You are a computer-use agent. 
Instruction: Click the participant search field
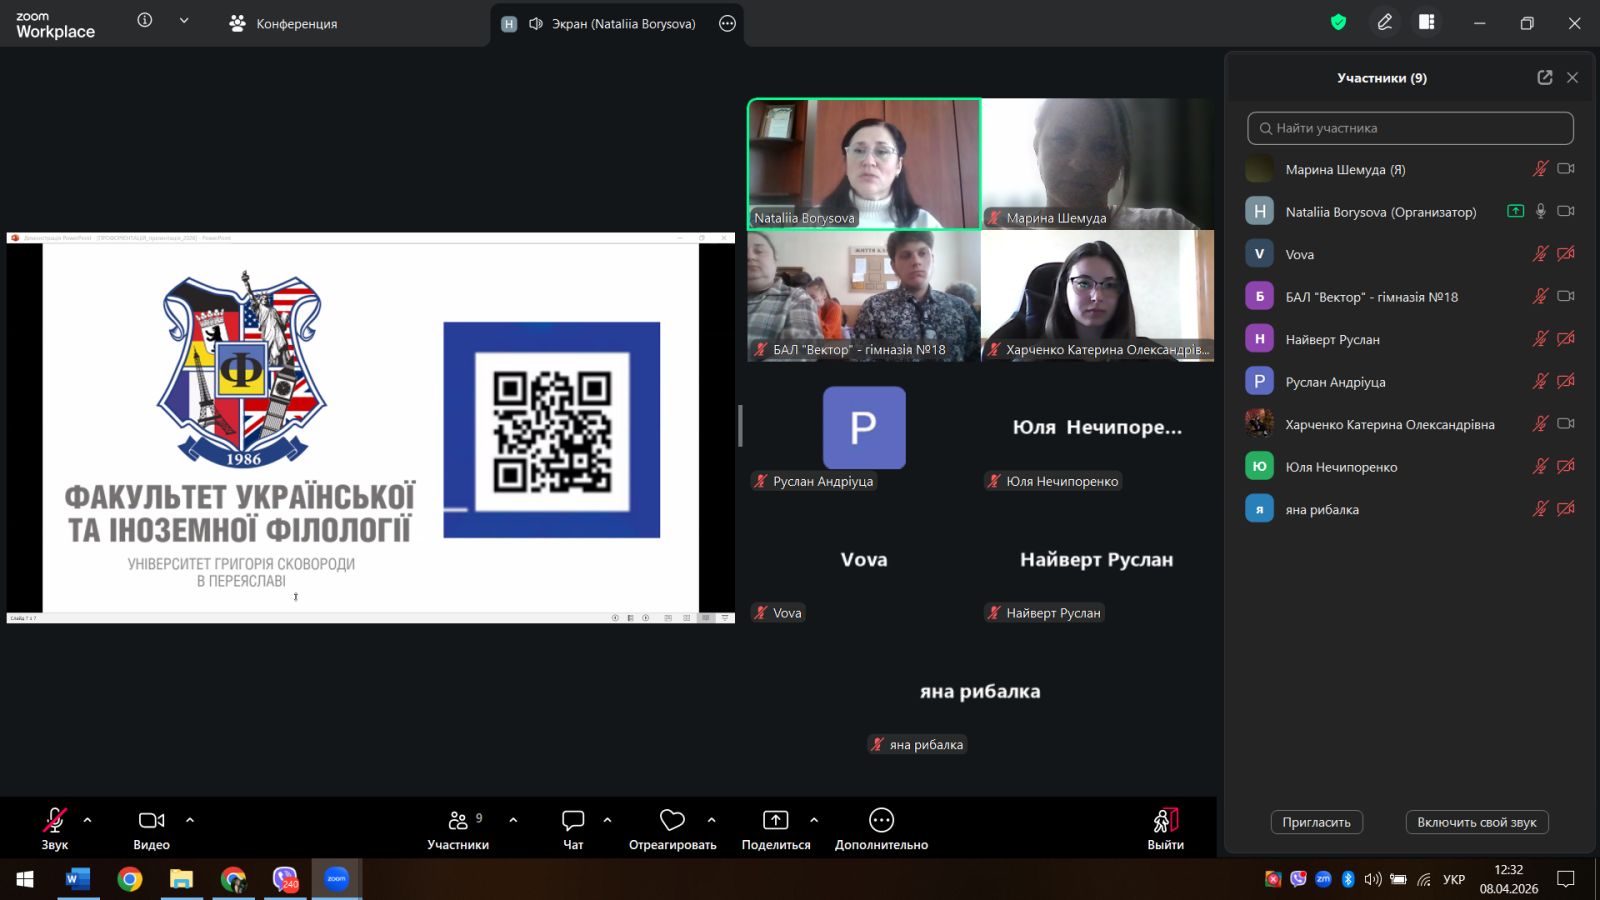coord(1410,128)
